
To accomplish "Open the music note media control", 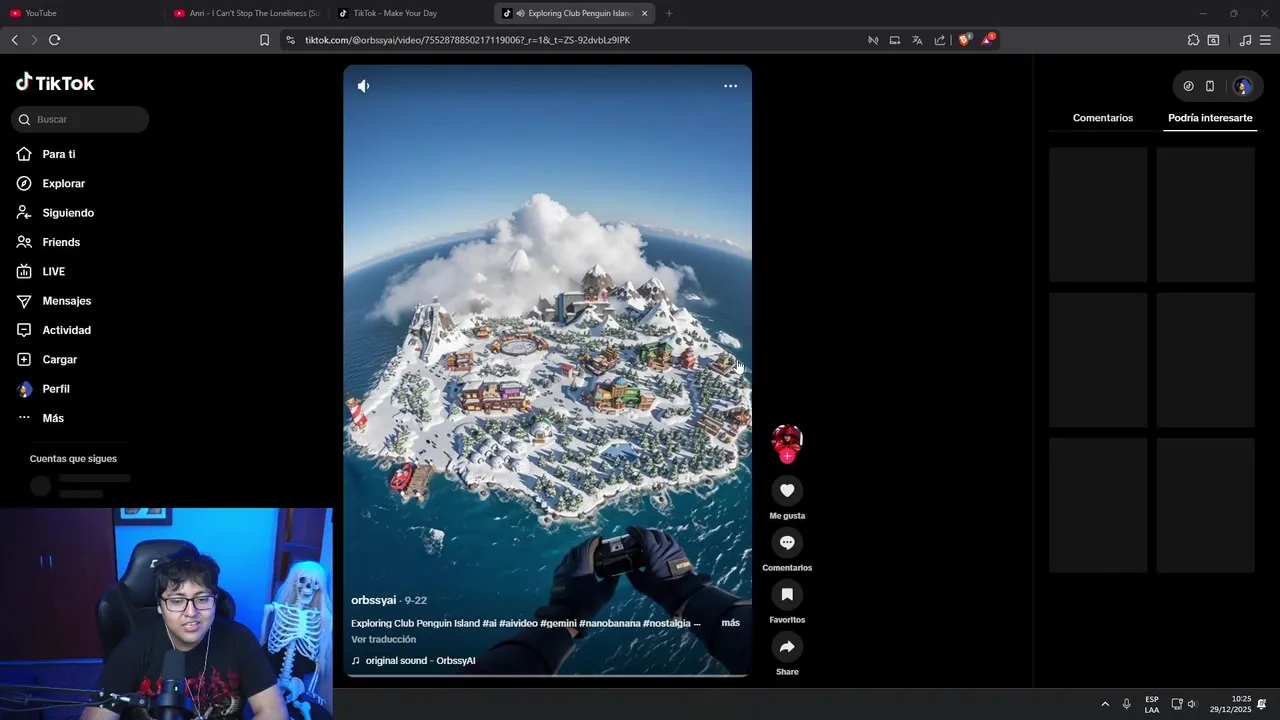I will (1245, 40).
